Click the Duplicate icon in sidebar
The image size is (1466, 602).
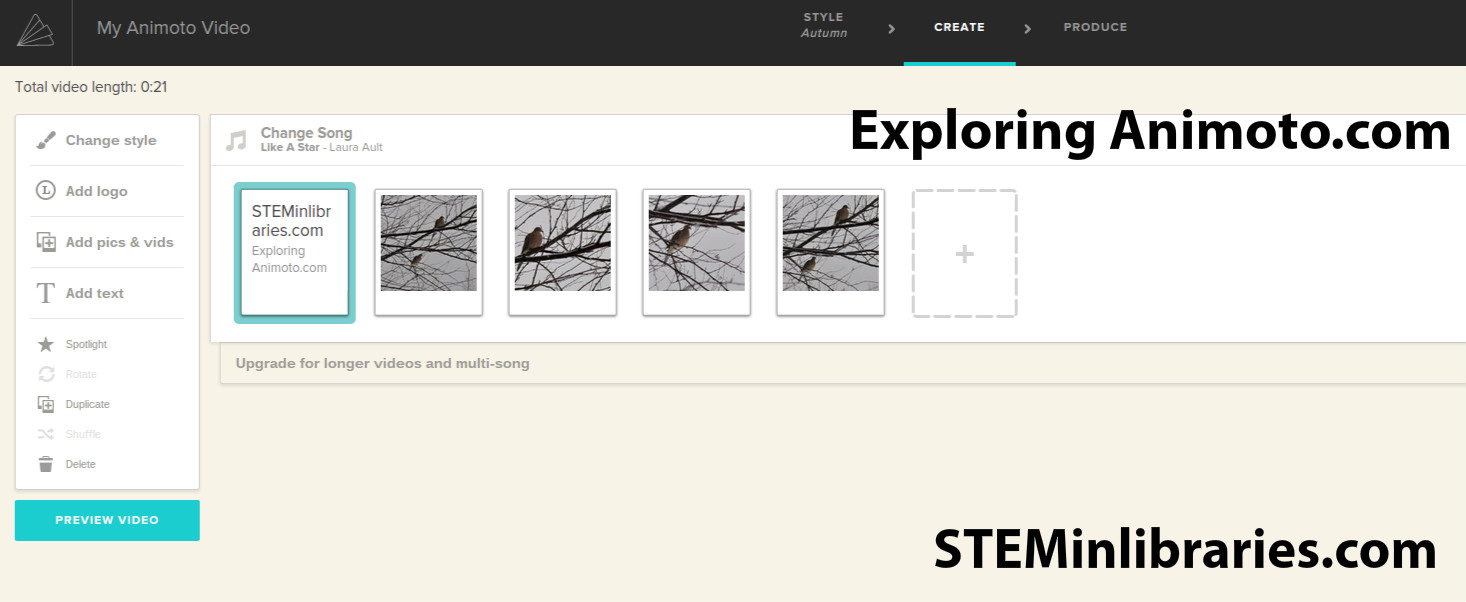tap(46, 405)
